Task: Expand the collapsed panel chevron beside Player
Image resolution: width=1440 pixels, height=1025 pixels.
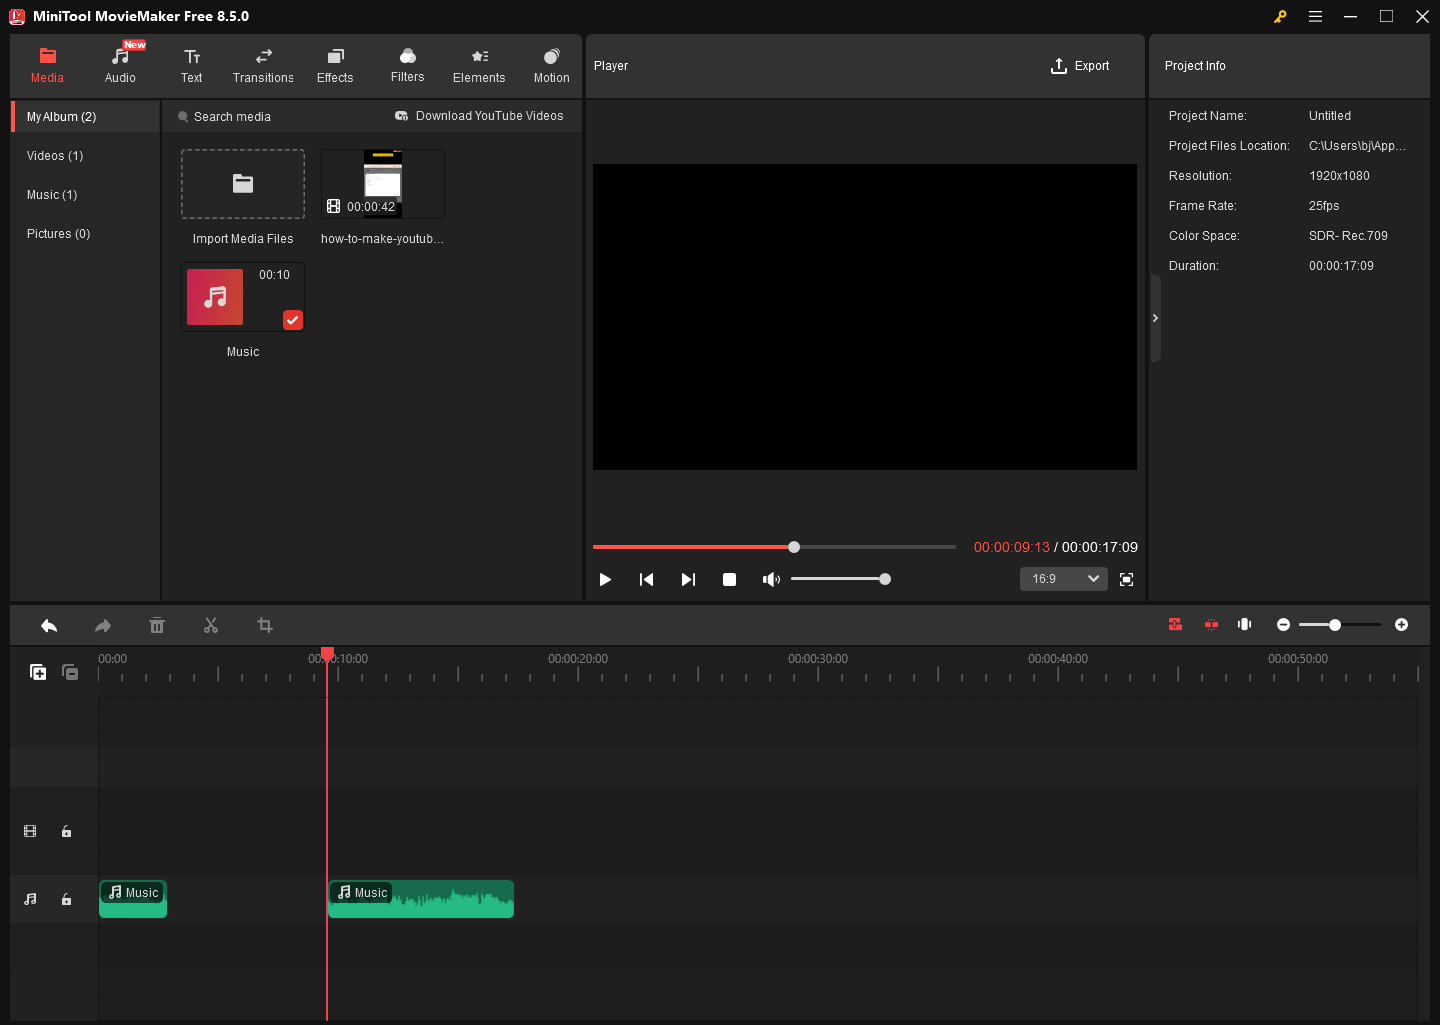Action: point(1155,318)
